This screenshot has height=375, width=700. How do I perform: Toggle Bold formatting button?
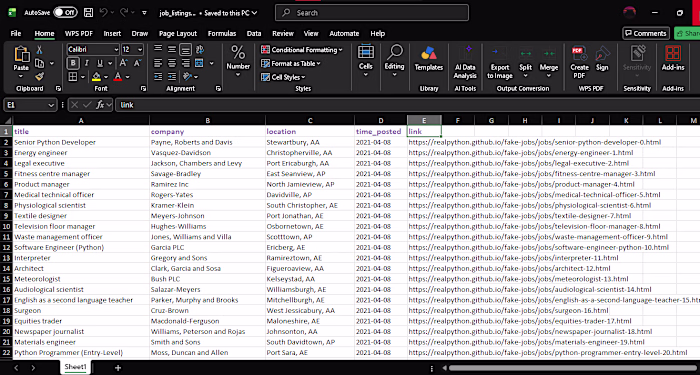pos(73,63)
